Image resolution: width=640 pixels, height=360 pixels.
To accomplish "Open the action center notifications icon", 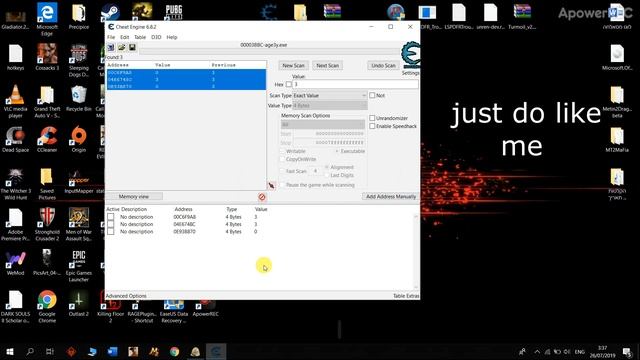I will coord(627,351).
